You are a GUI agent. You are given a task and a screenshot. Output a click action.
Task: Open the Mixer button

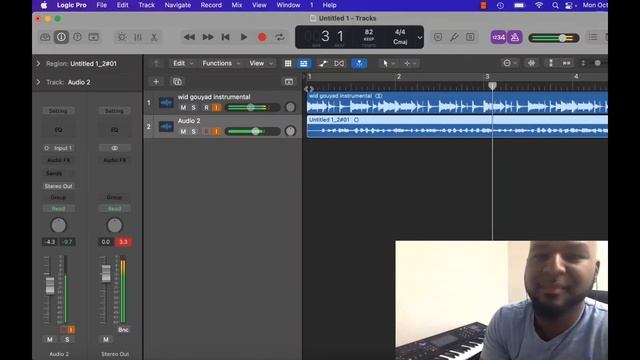pos(138,37)
